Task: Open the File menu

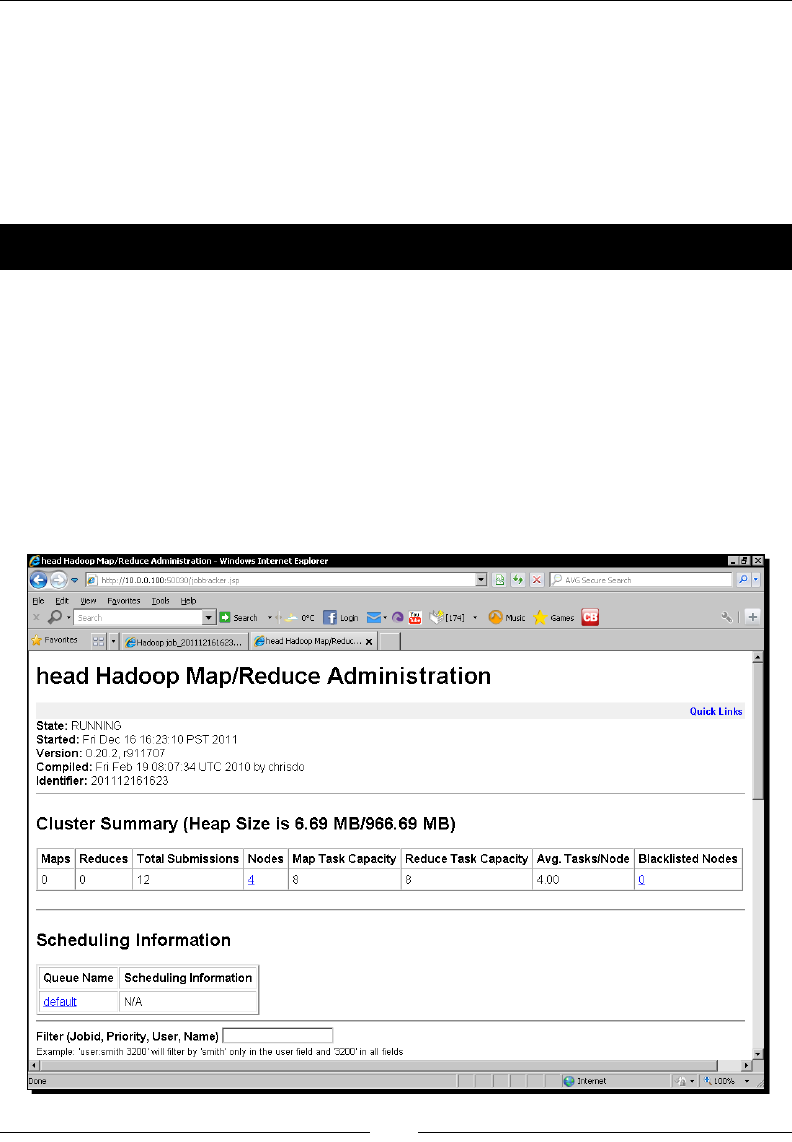Action: (x=38, y=601)
